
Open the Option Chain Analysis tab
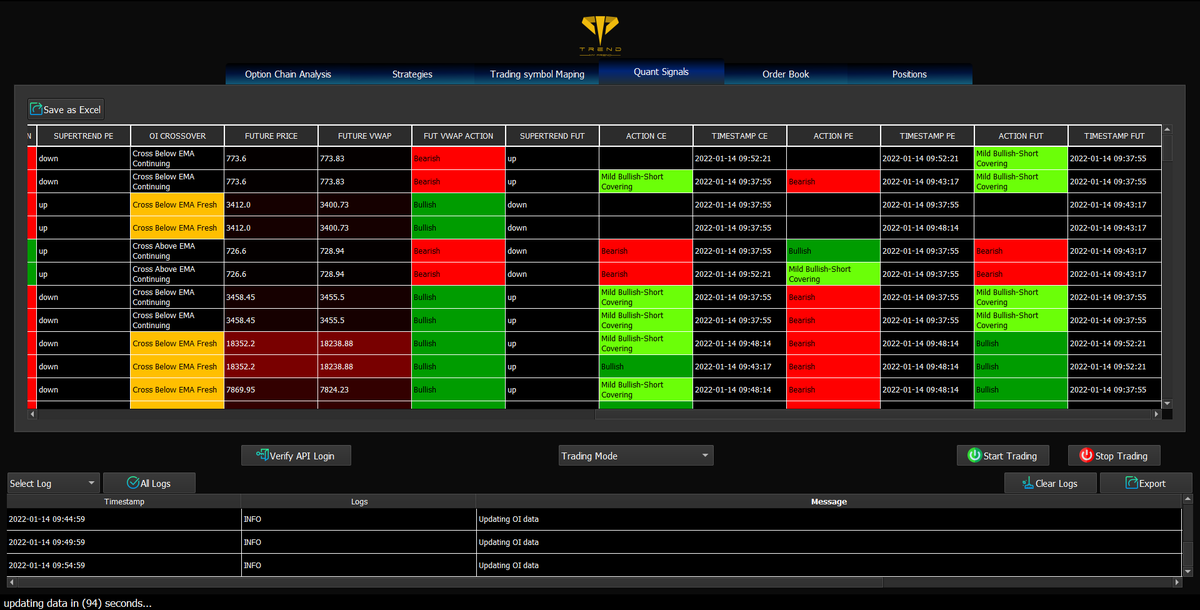pyautogui.click(x=288, y=74)
